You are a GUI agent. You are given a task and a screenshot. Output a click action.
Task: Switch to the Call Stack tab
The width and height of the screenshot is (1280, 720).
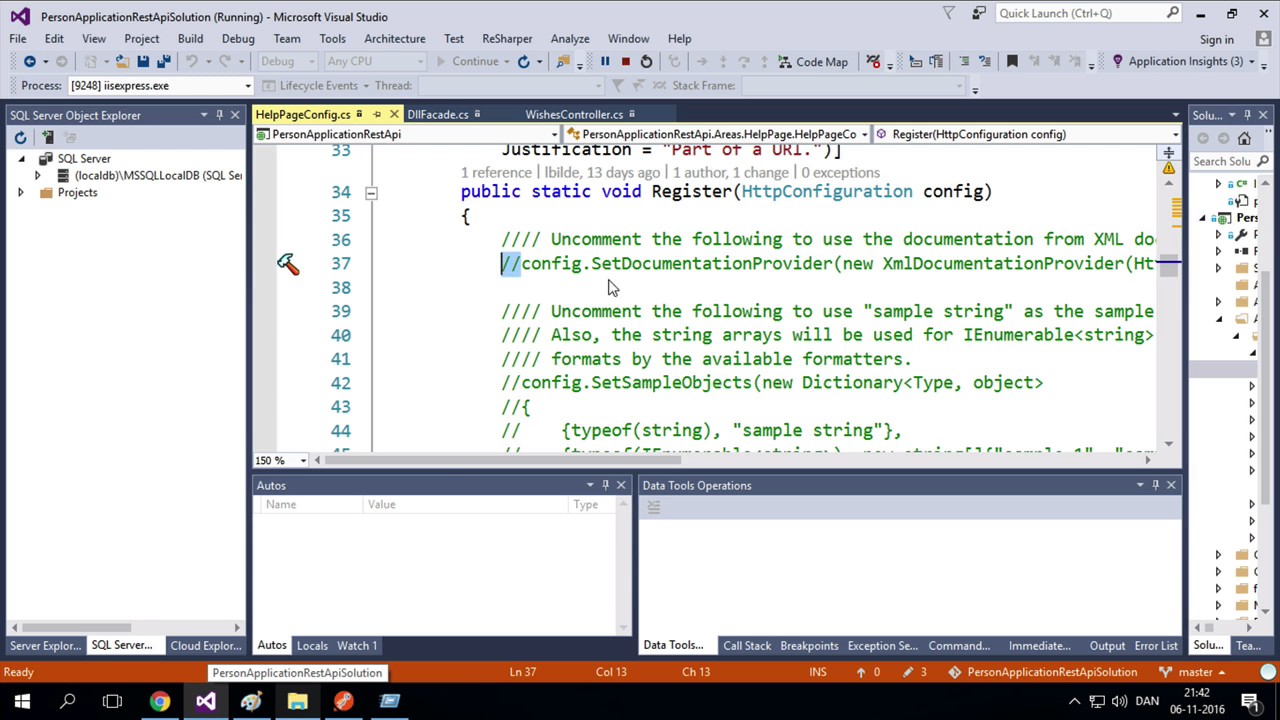[747, 646]
